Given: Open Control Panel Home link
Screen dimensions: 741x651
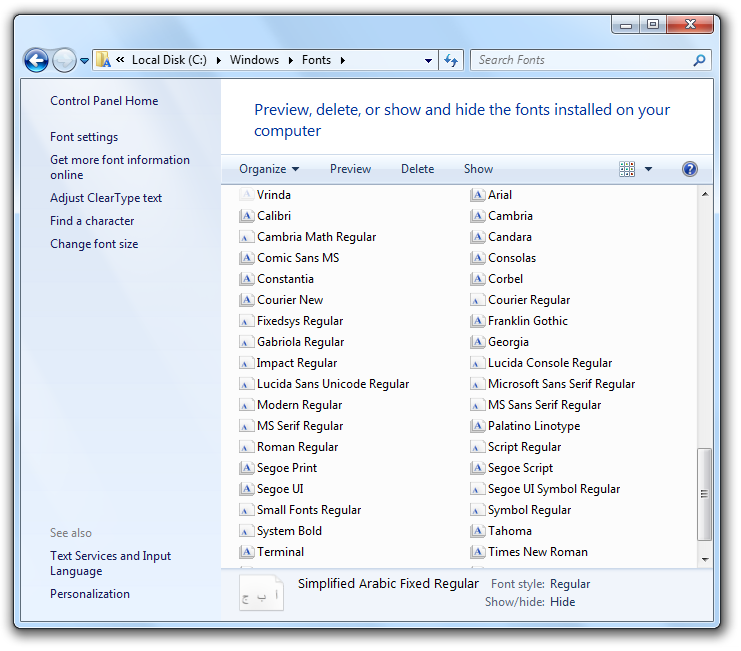Looking at the screenshot, I should [x=104, y=101].
